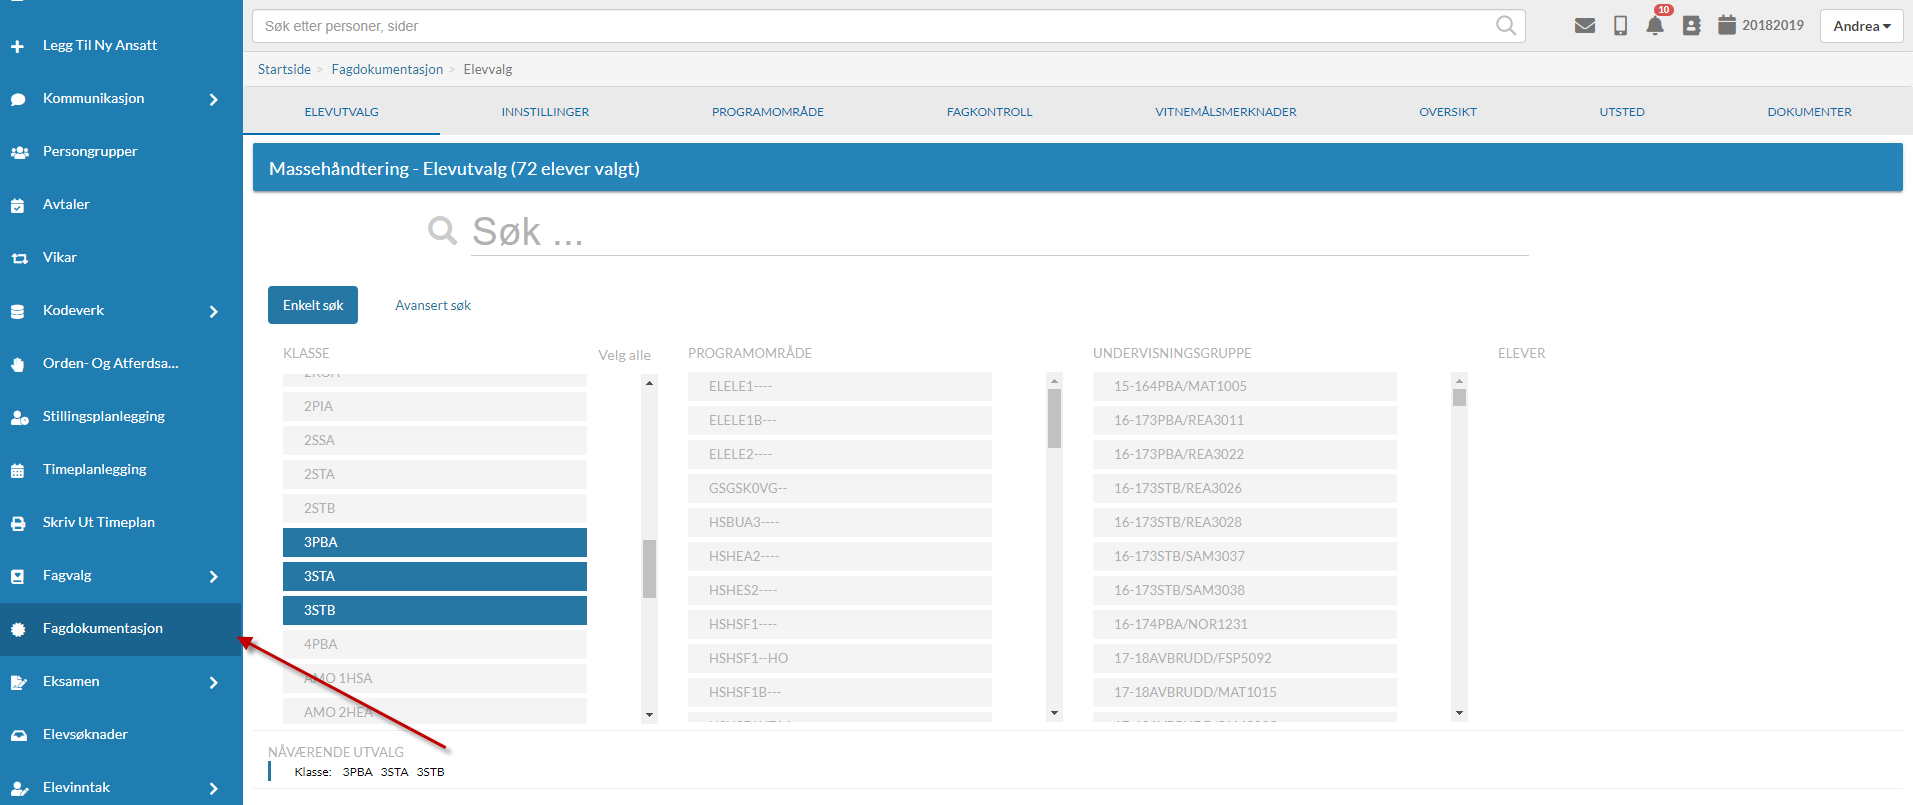Click the Fagvalg icon in sidebar

pyautogui.click(x=18, y=576)
